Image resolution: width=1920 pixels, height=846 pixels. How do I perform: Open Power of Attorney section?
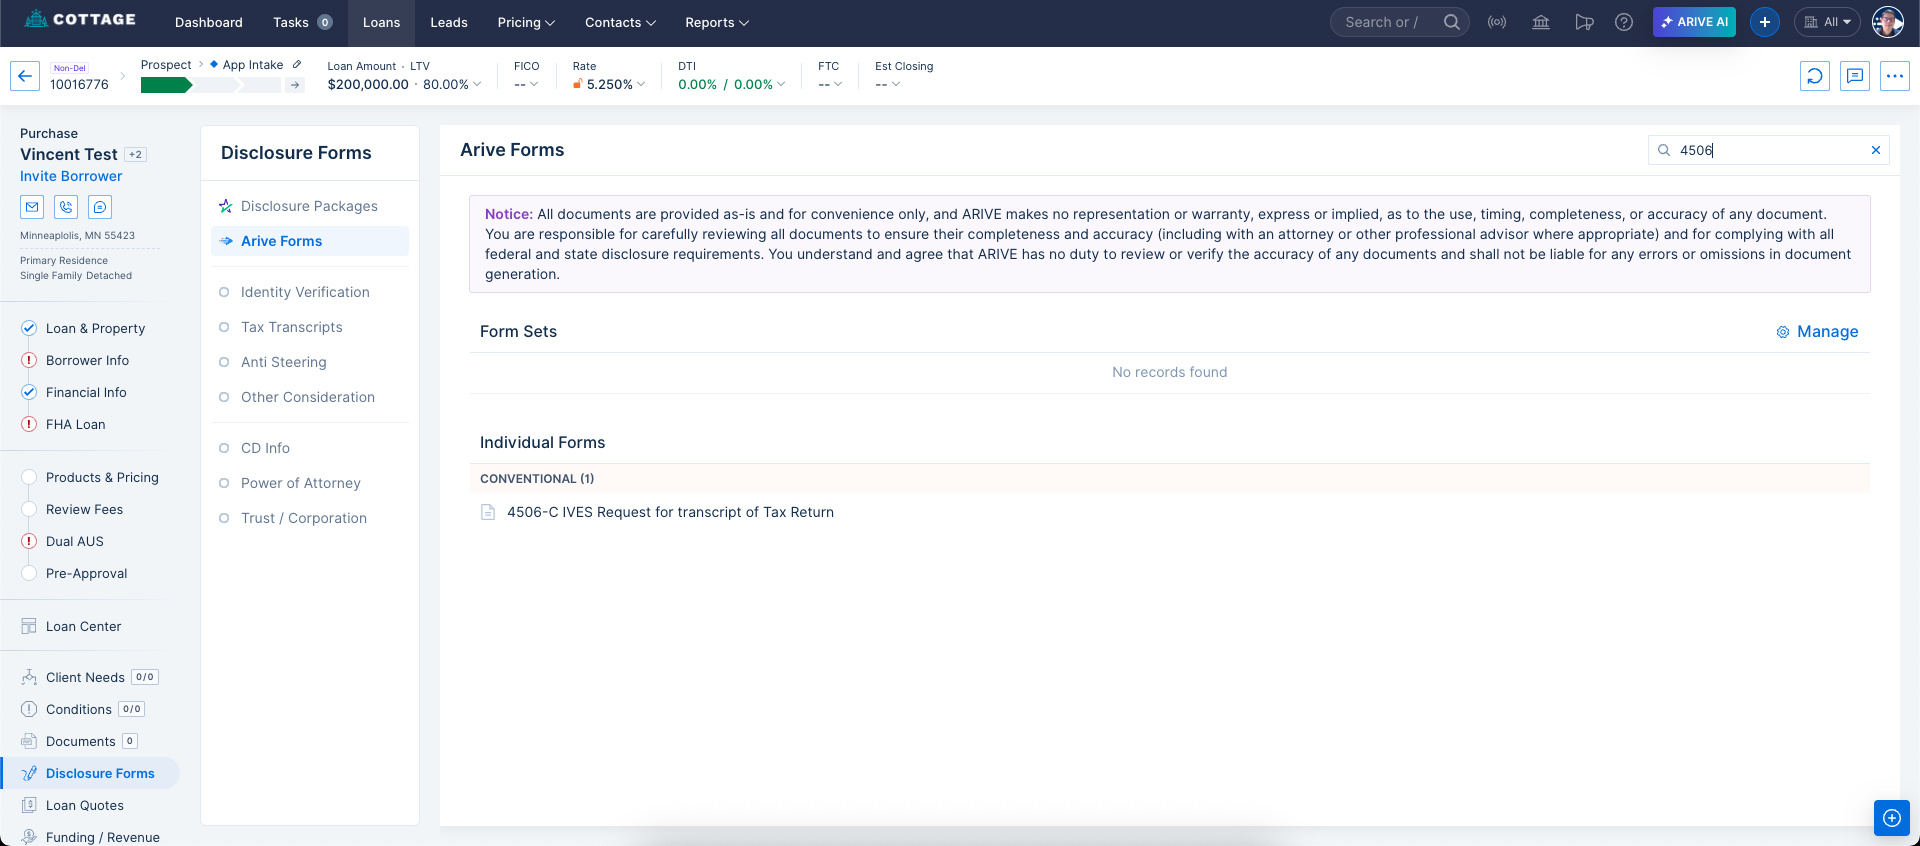pyautogui.click(x=301, y=483)
